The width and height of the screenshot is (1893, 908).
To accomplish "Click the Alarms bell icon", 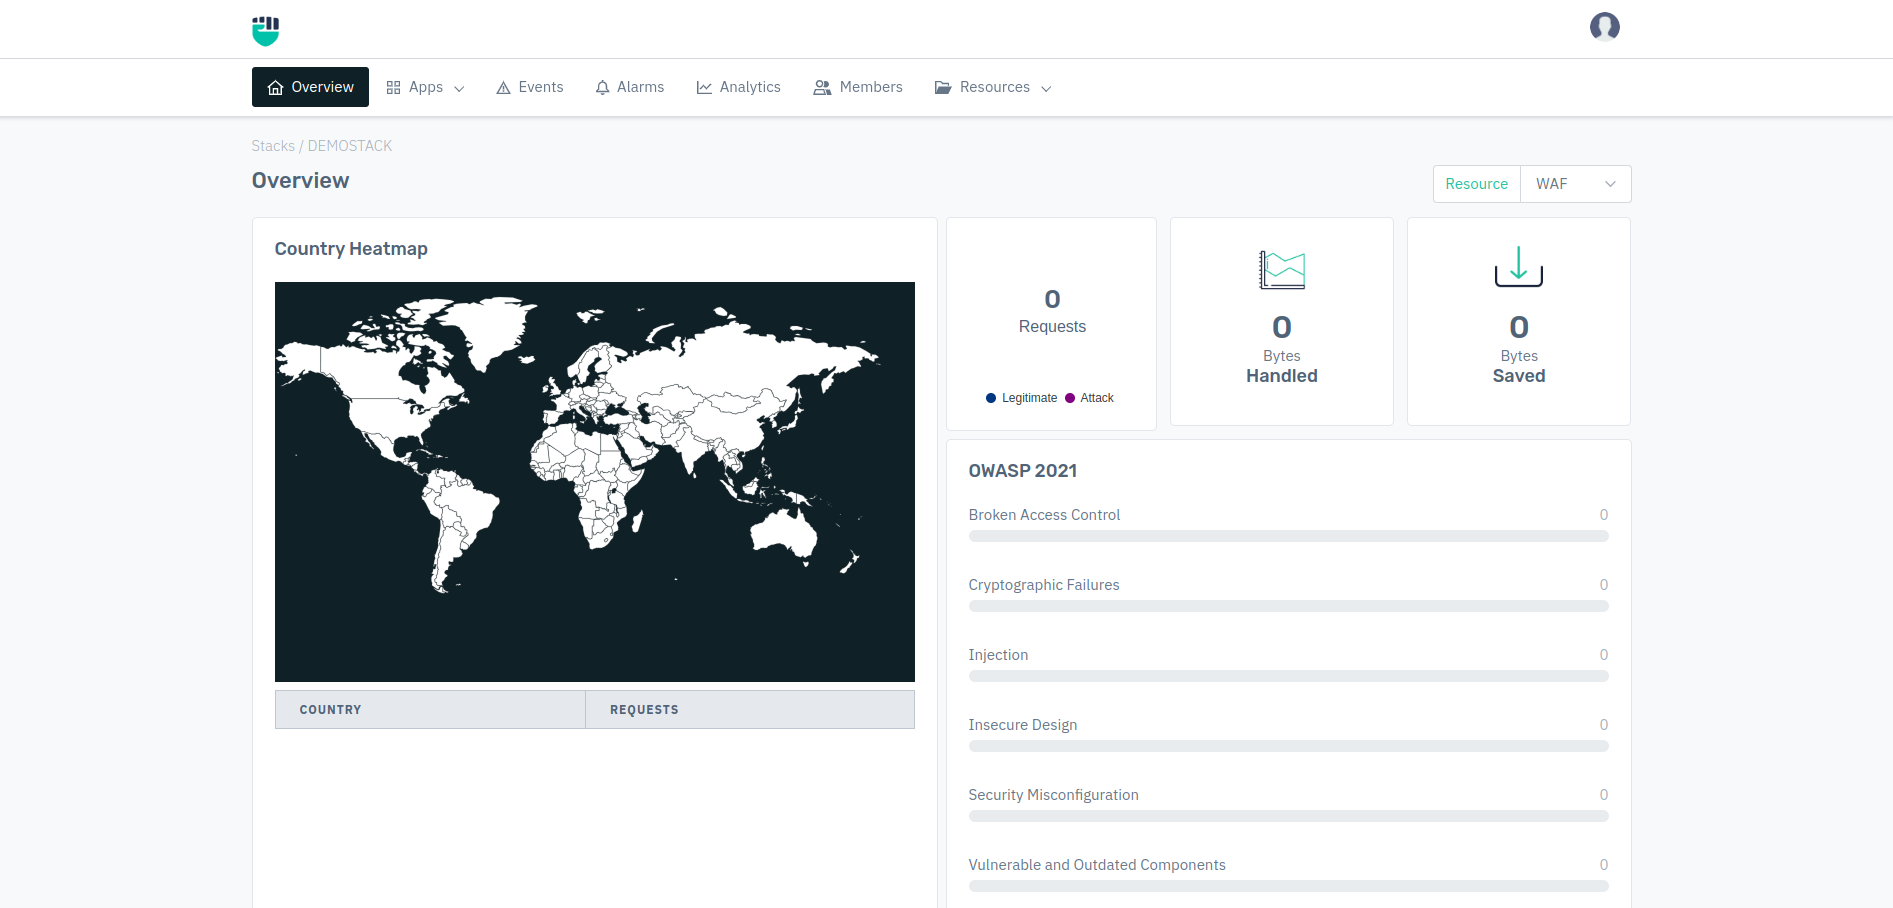I will (602, 88).
